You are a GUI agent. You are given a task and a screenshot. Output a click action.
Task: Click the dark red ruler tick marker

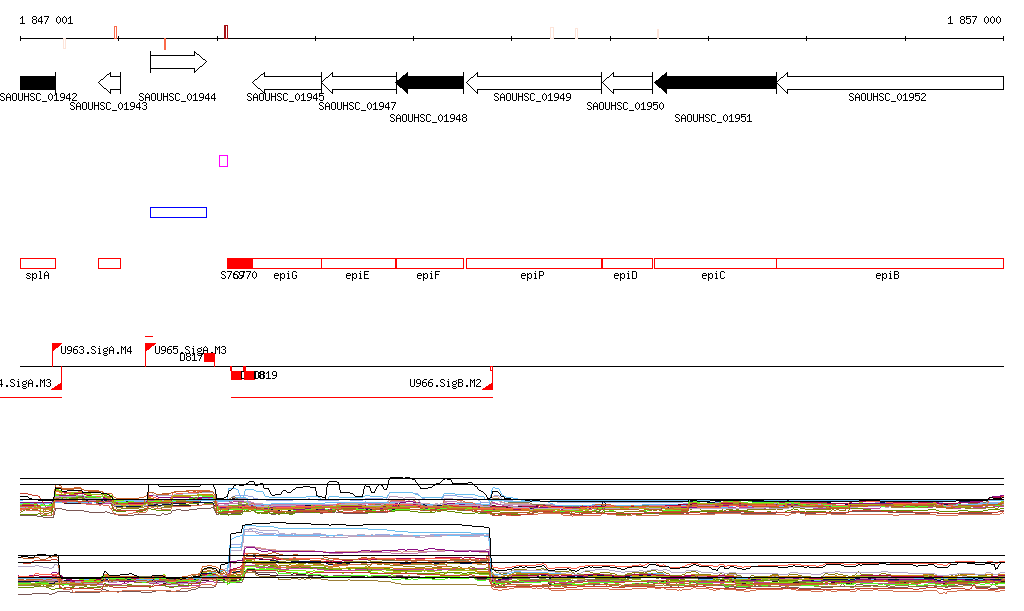(x=226, y=32)
